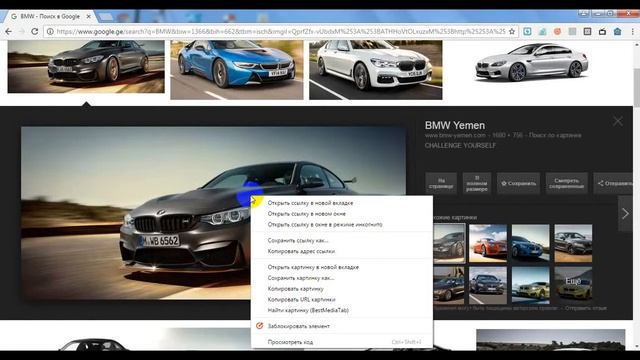The height and width of the screenshot is (360, 640).
Task: Click the address bar URL field
Action: (x=281, y=31)
